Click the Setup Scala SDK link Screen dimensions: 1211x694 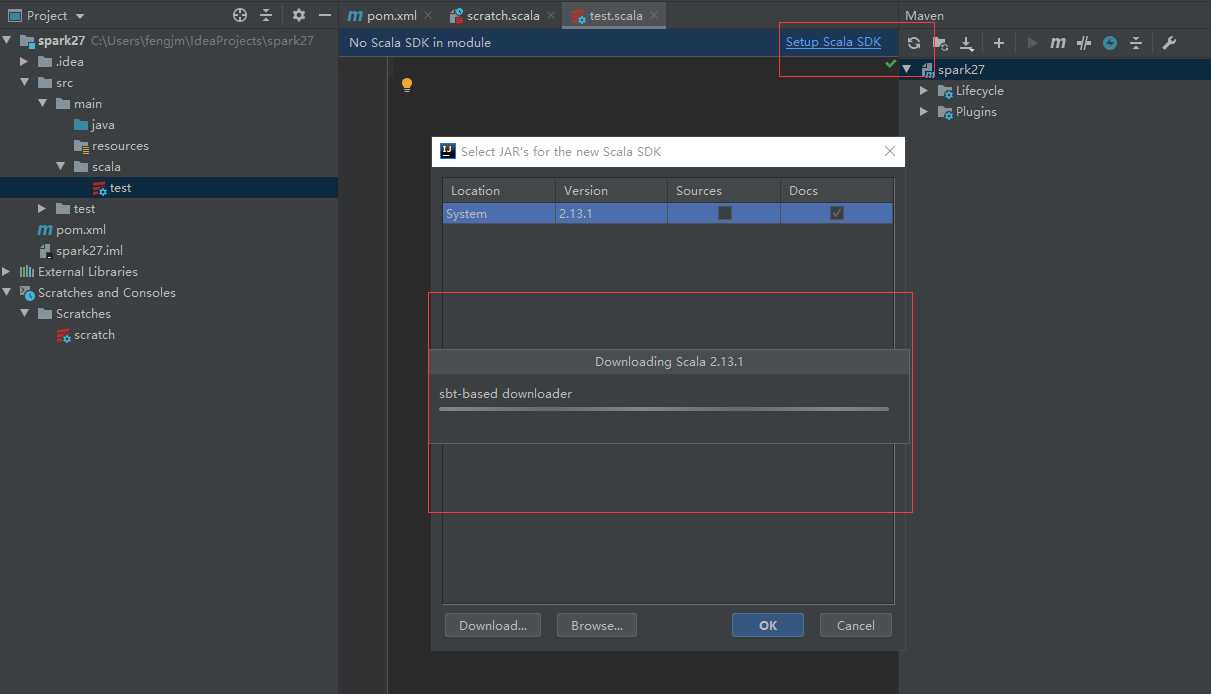pos(833,42)
